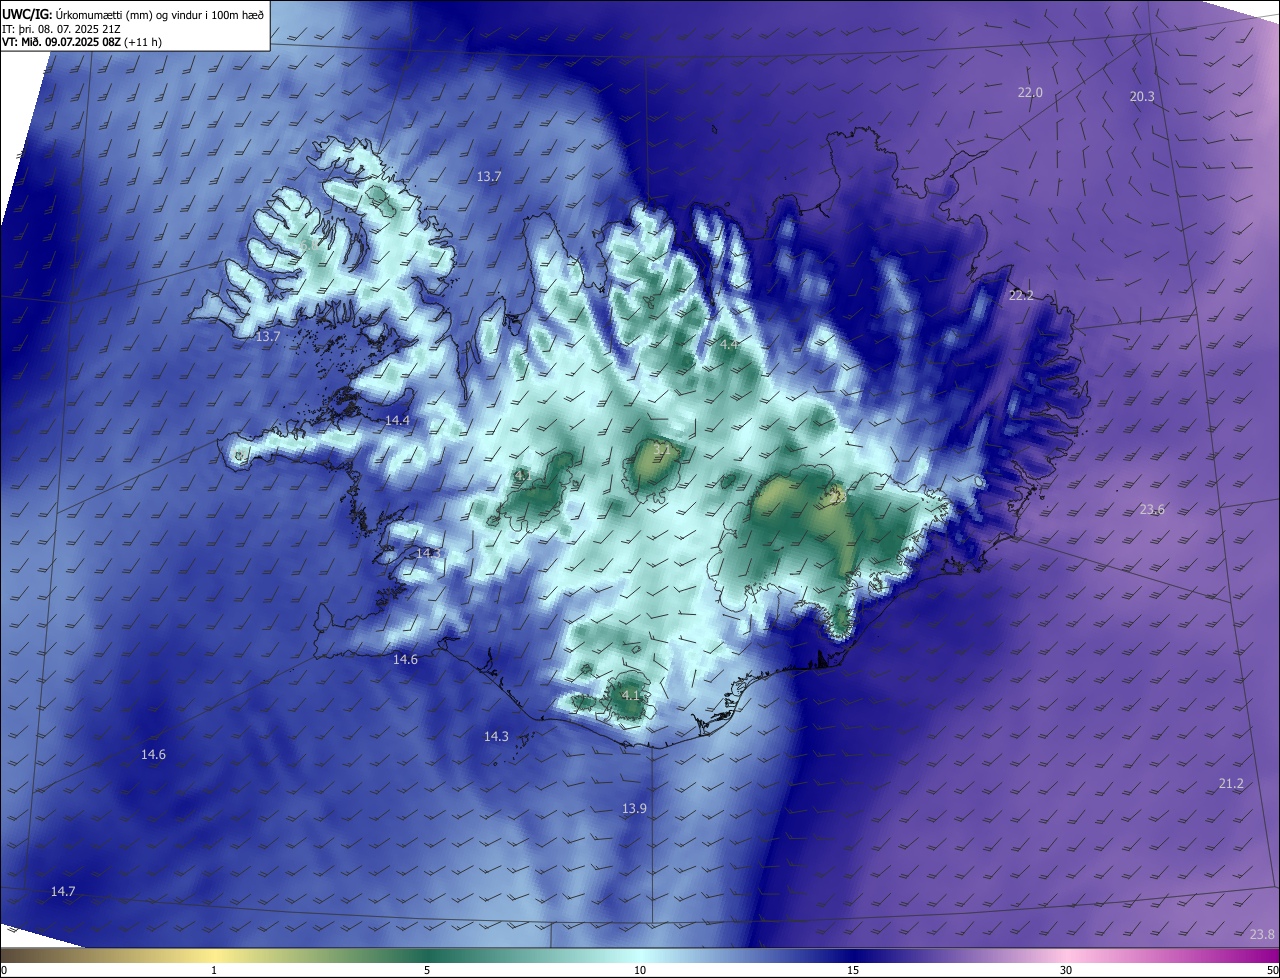Click the 'UWC/IG: Úrkomumætti (mm)' title line
1280x978 pixels.
click(133, 14)
